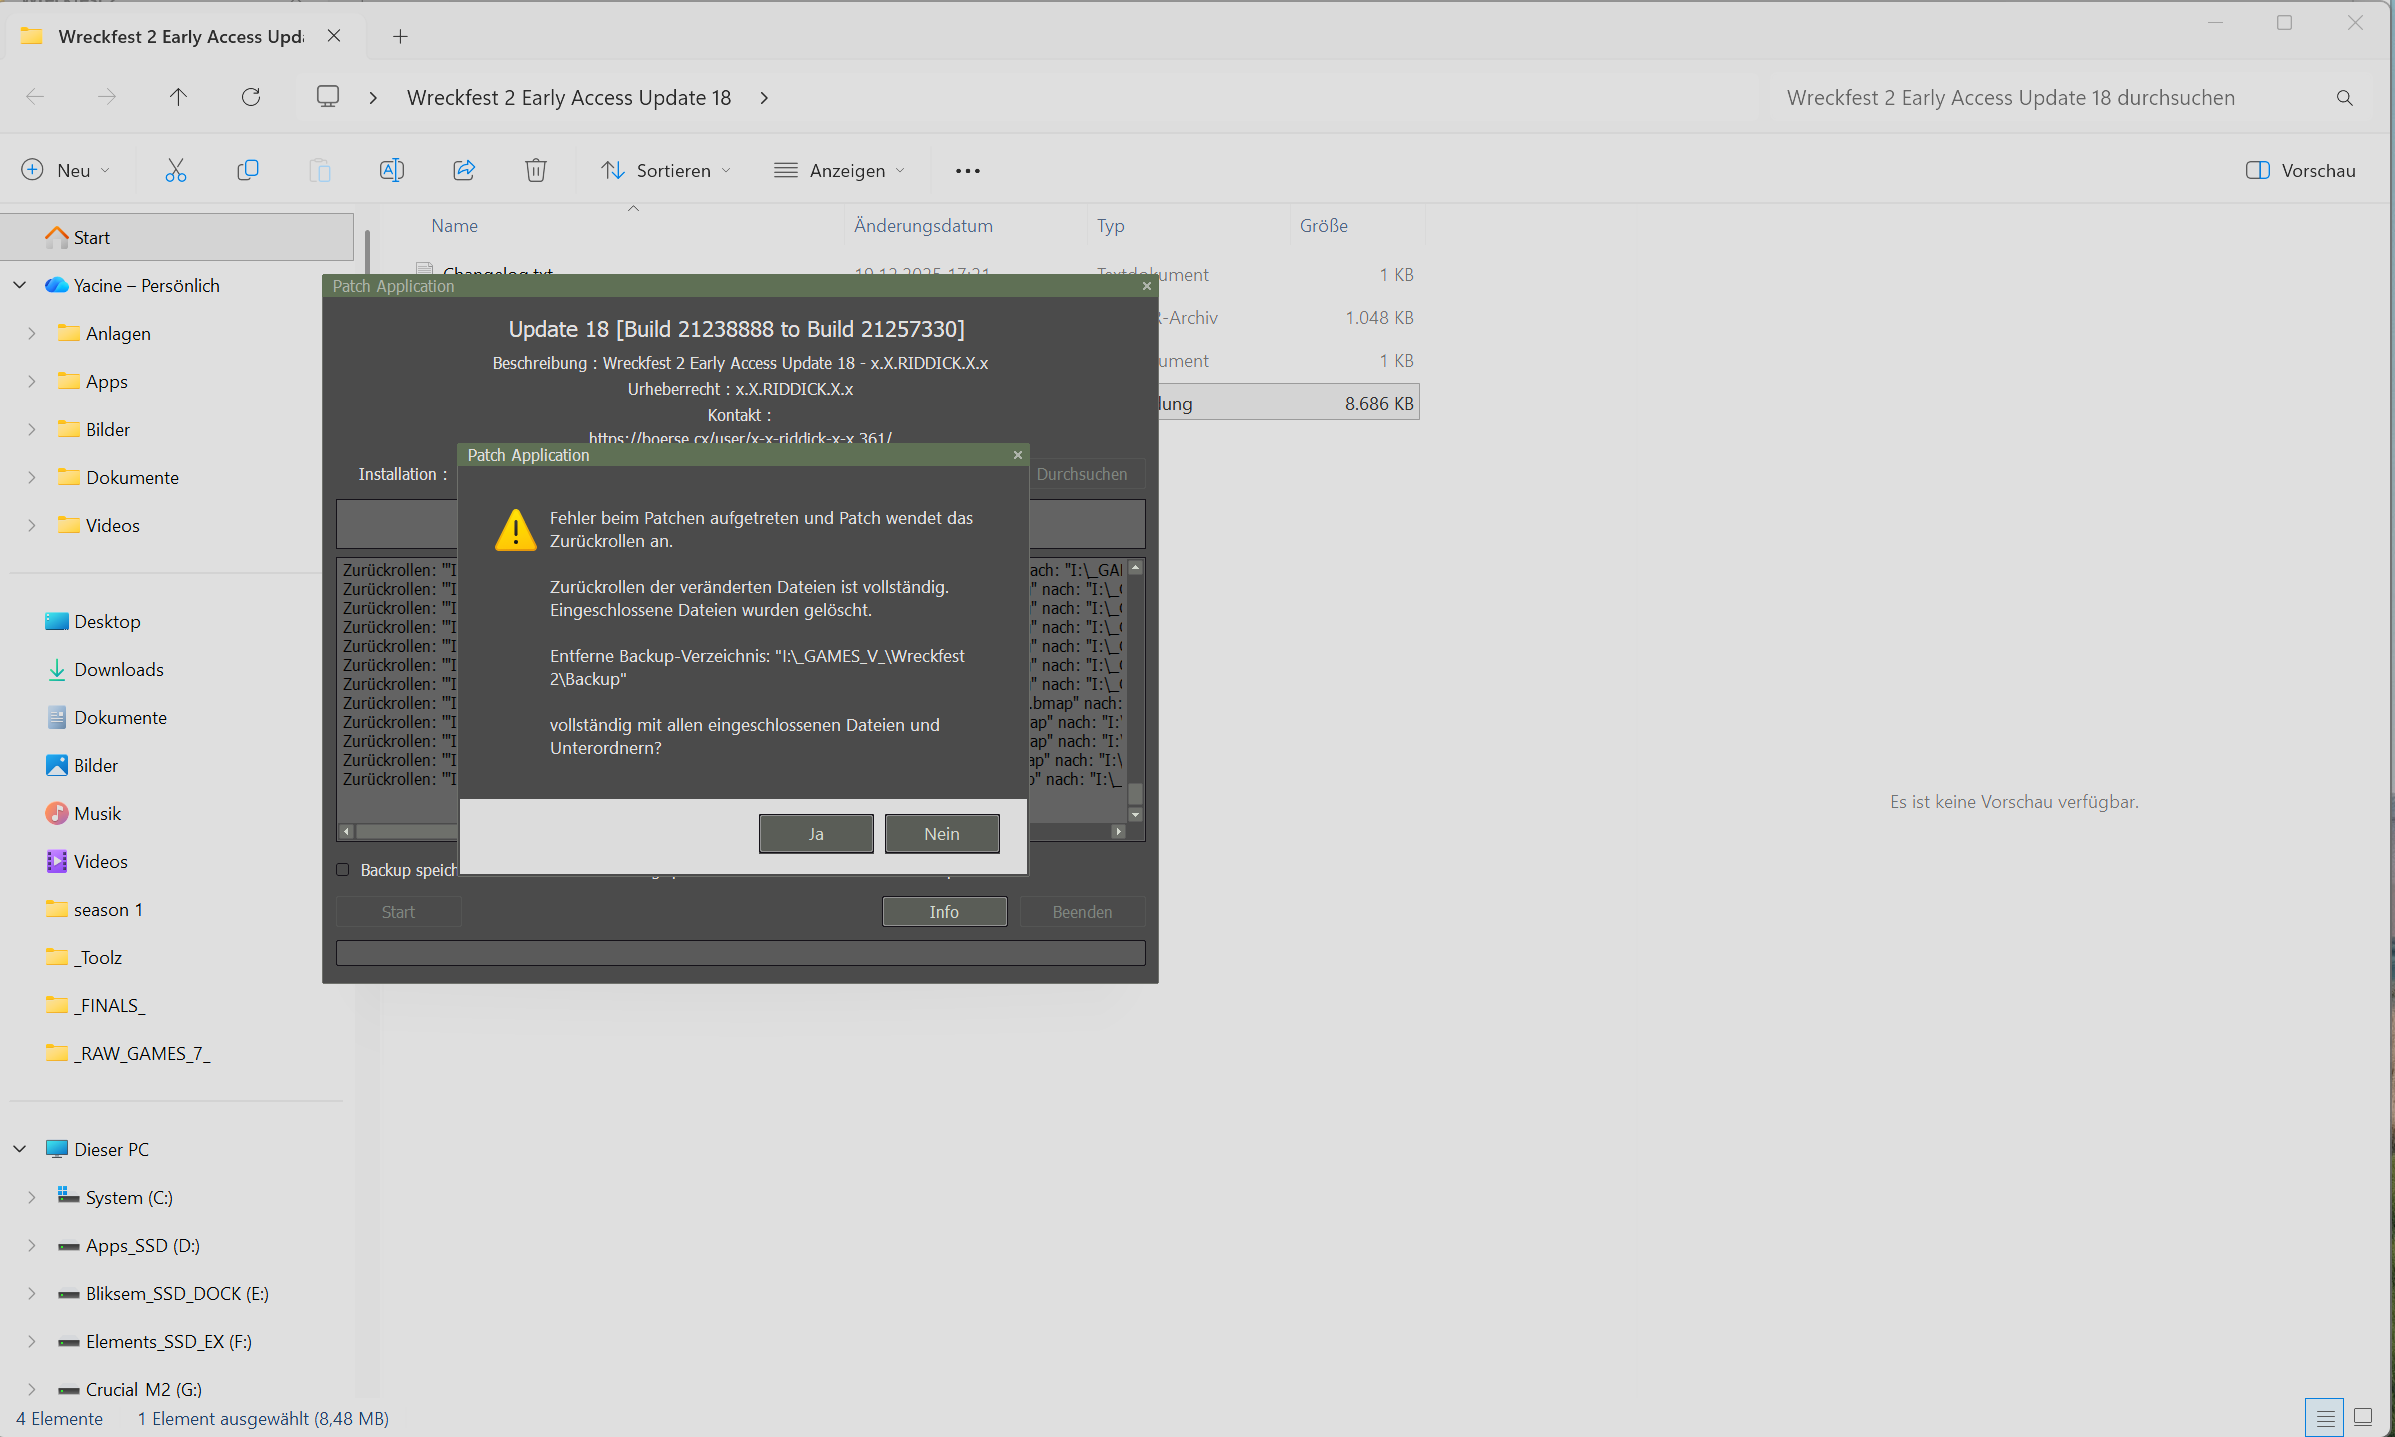Decline backup removal with Nein
Screen dimensions: 2395x1437
pos(942,833)
